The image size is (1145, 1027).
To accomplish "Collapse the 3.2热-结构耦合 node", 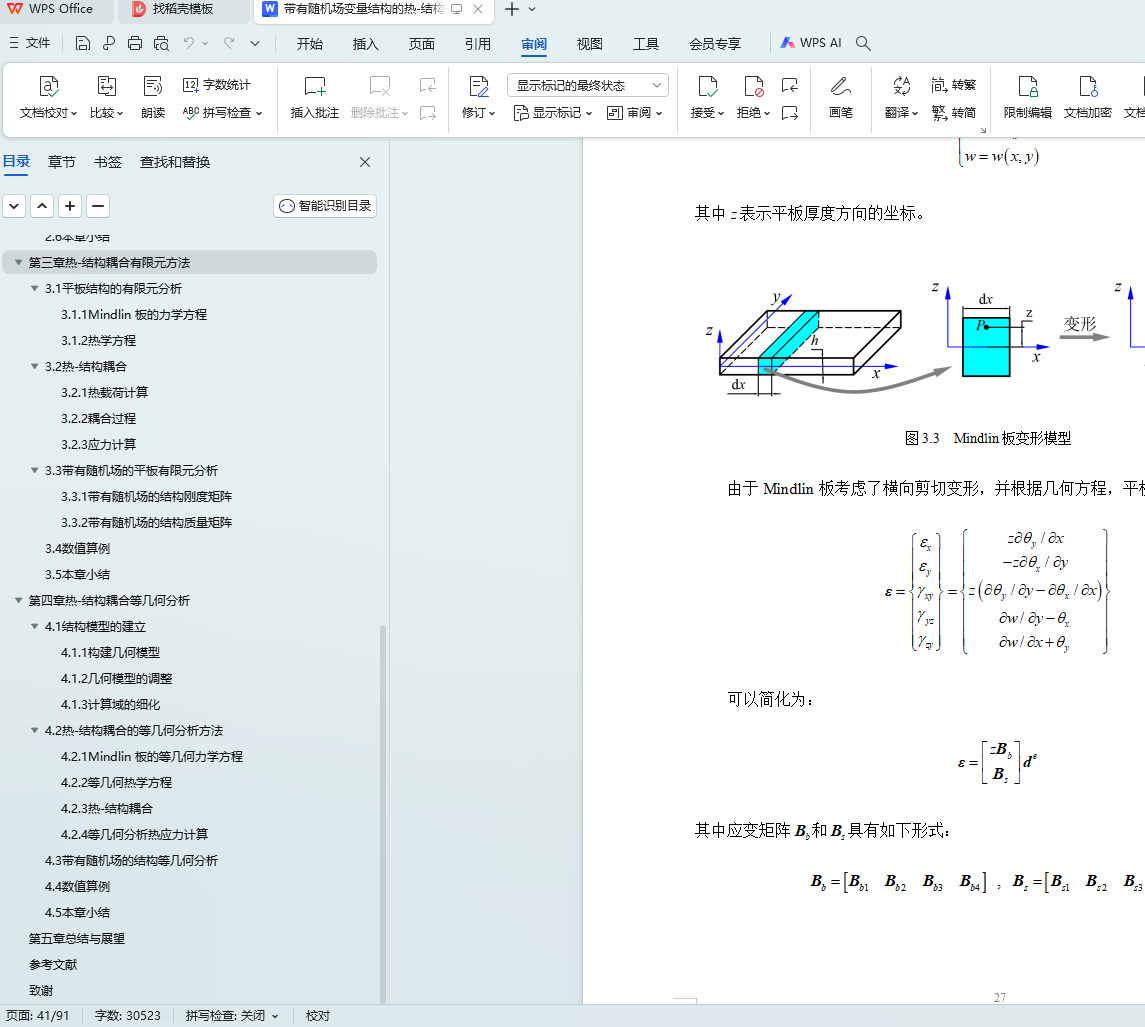I will point(34,366).
